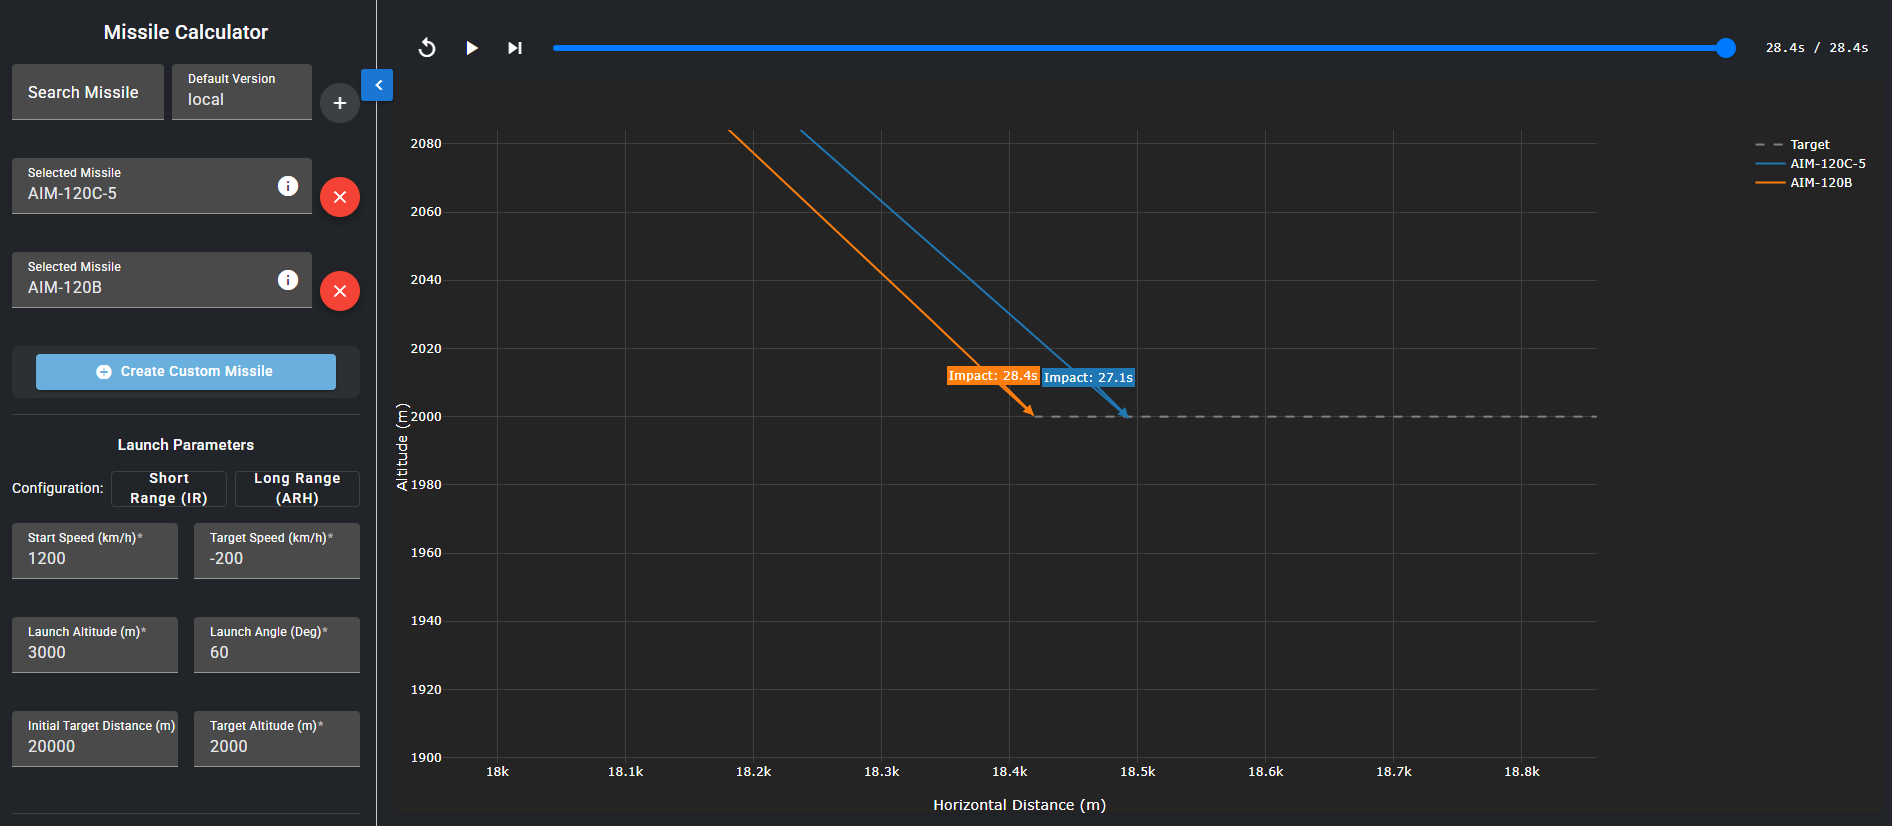The height and width of the screenshot is (826, 1892).
Task: Open the Default Version dropdown
Action: (242, 92)
